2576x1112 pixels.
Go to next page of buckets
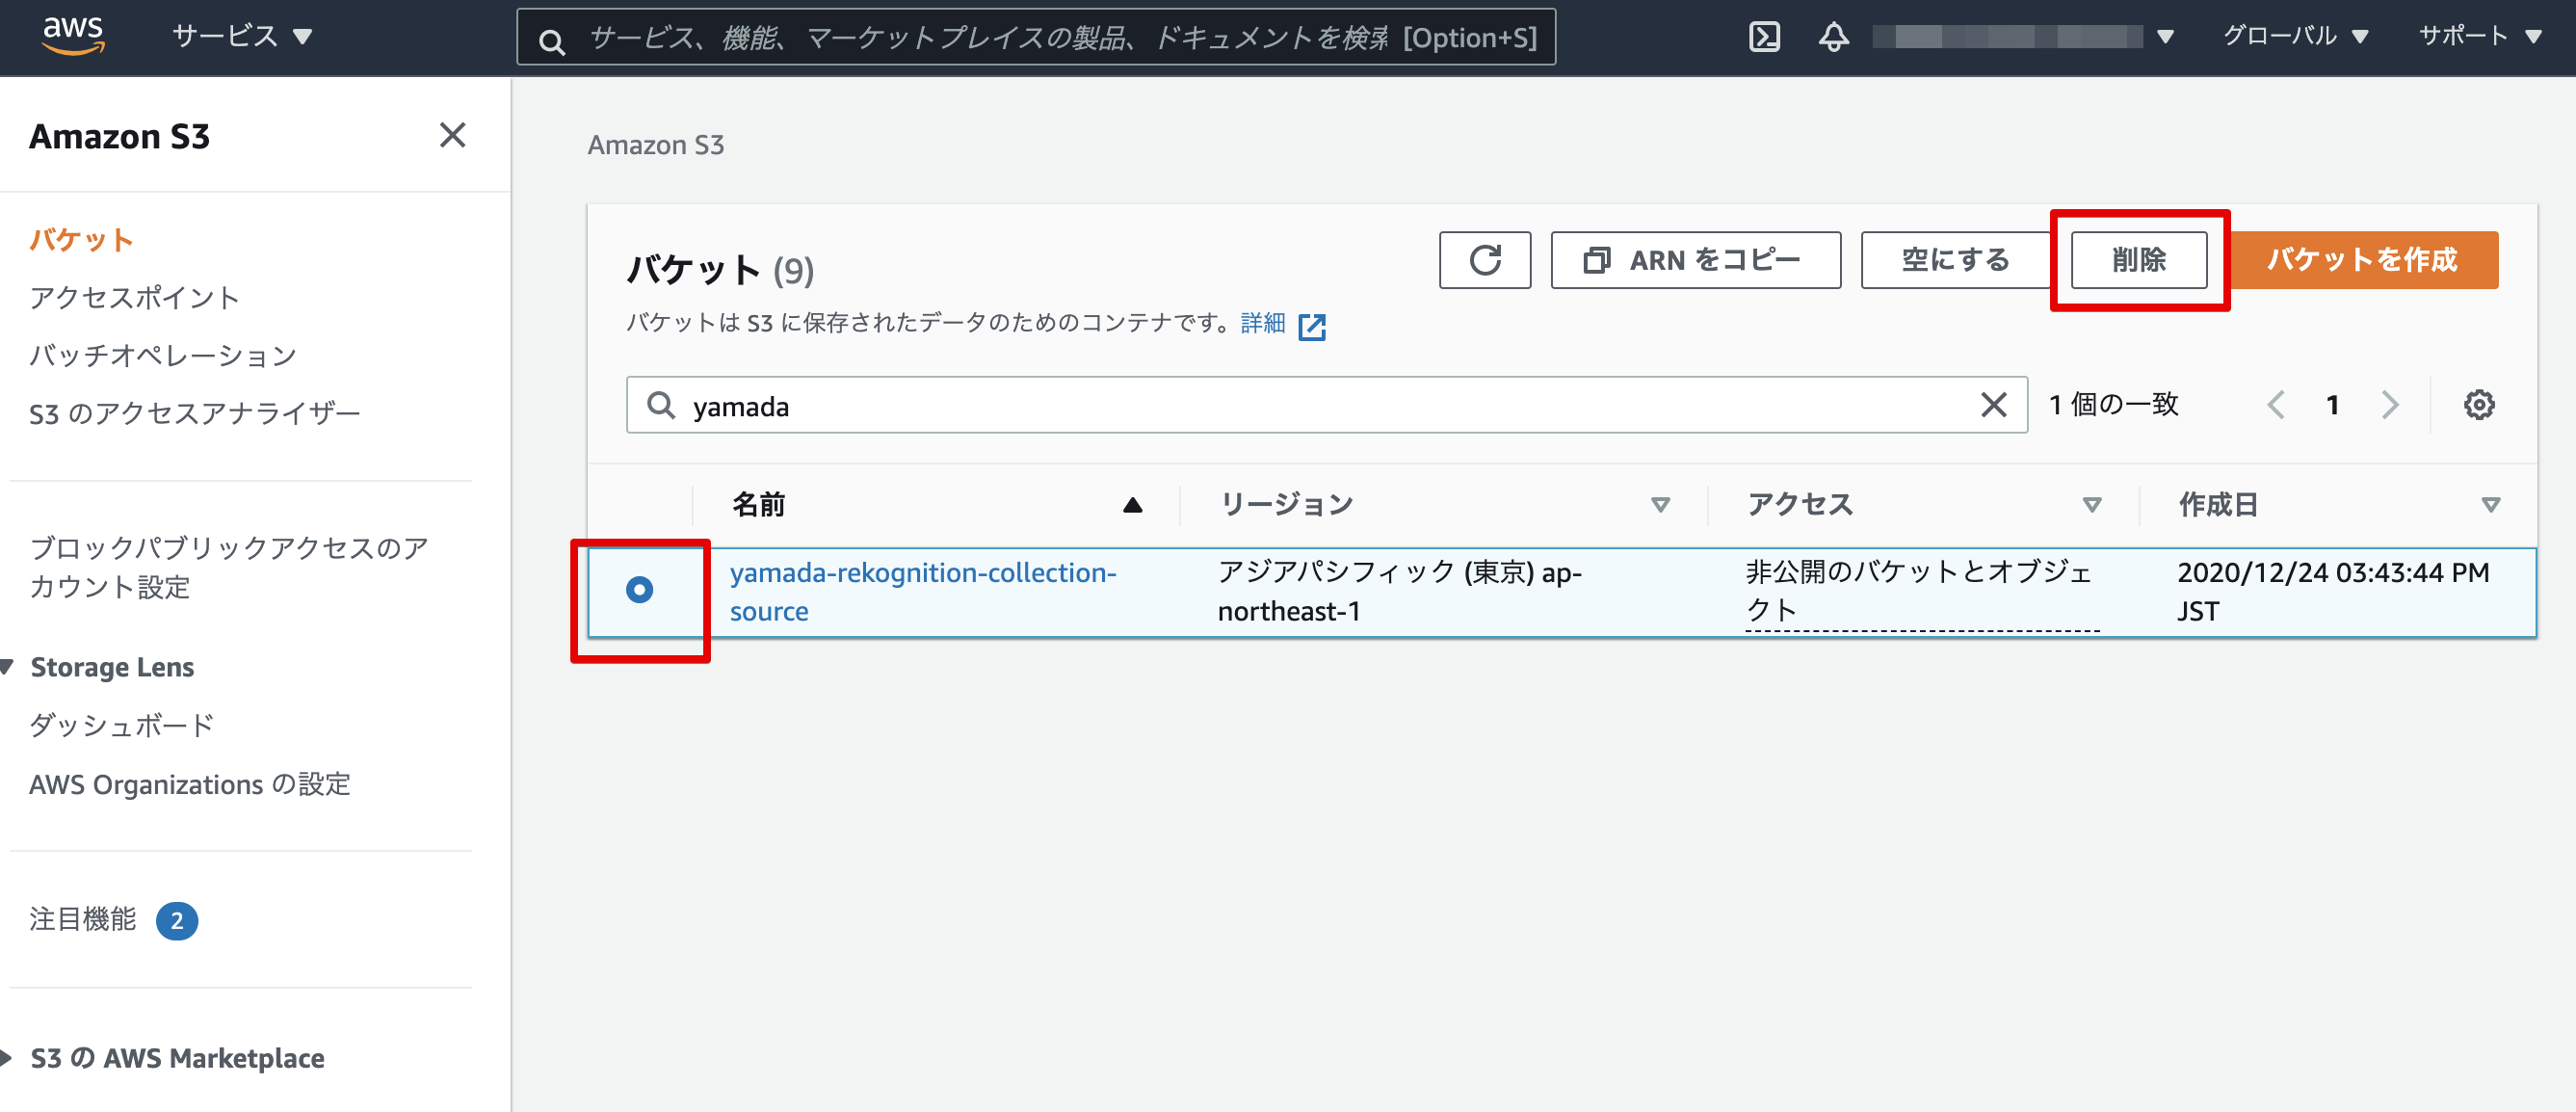click(x=2389, y=405)
